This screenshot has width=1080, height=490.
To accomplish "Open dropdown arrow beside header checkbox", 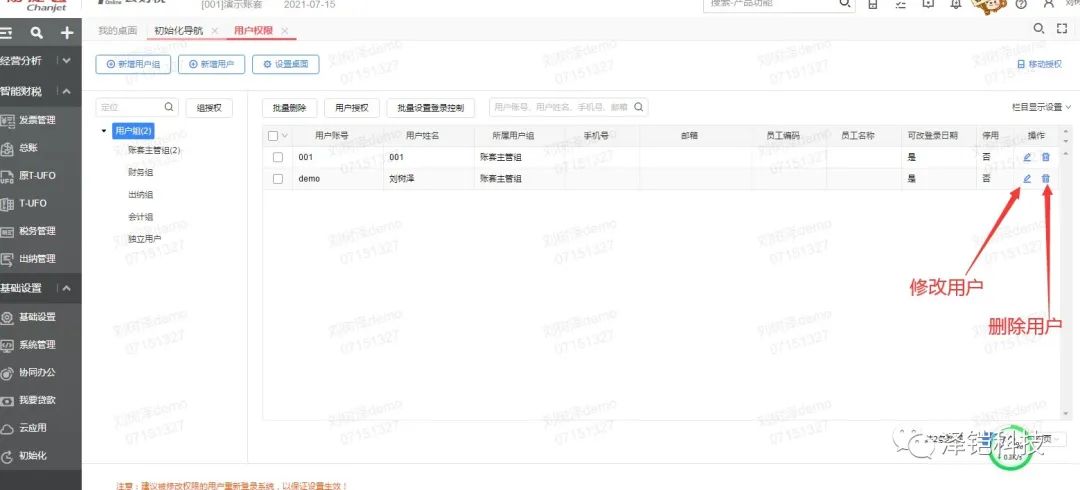I will 284,136.
